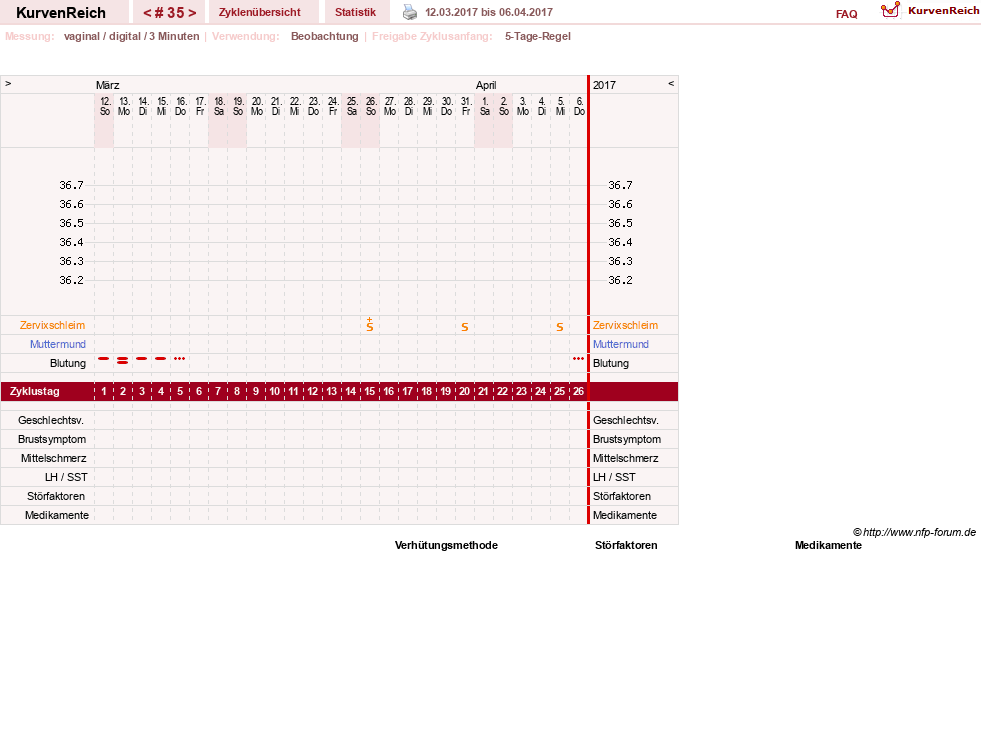Viewport: 981px width, 744px height.
Task: Click the left Zervixschleim row label
Action: click(x=53, y=325)
